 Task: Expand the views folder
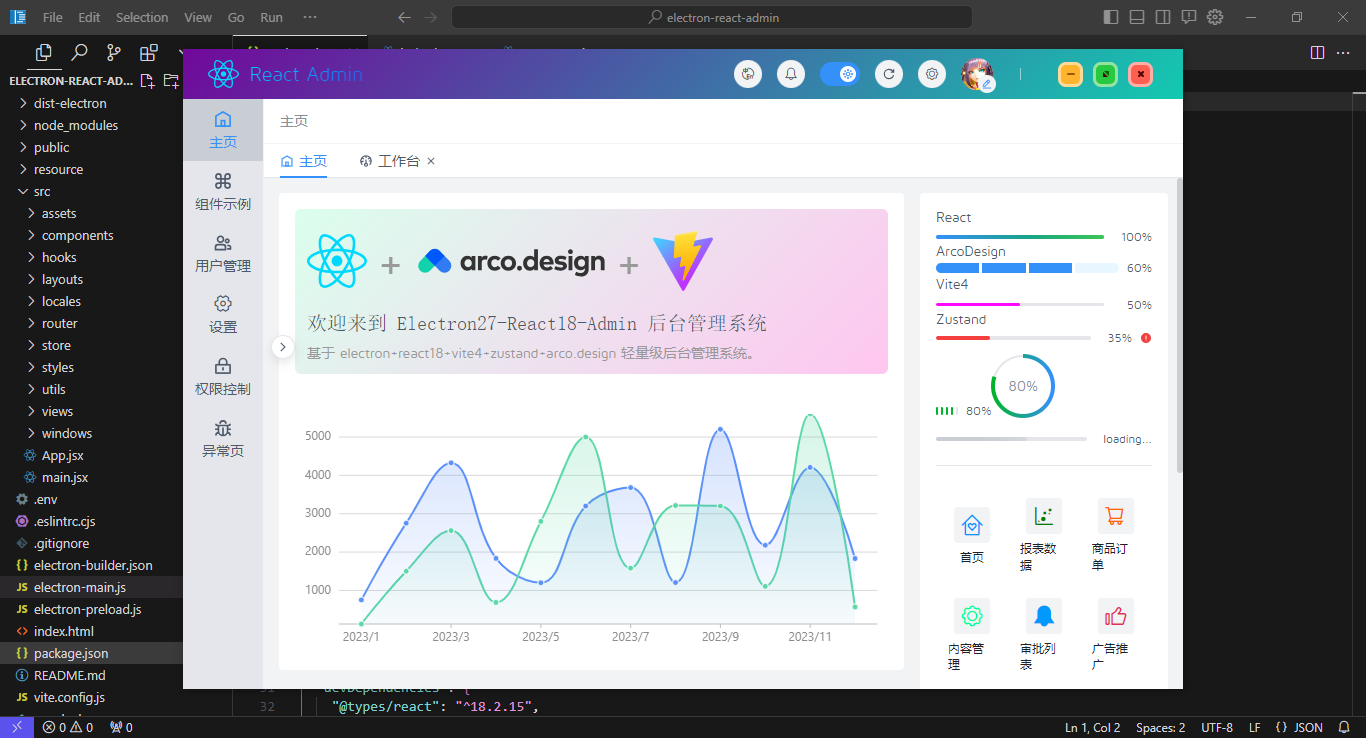tap(91, 411)
